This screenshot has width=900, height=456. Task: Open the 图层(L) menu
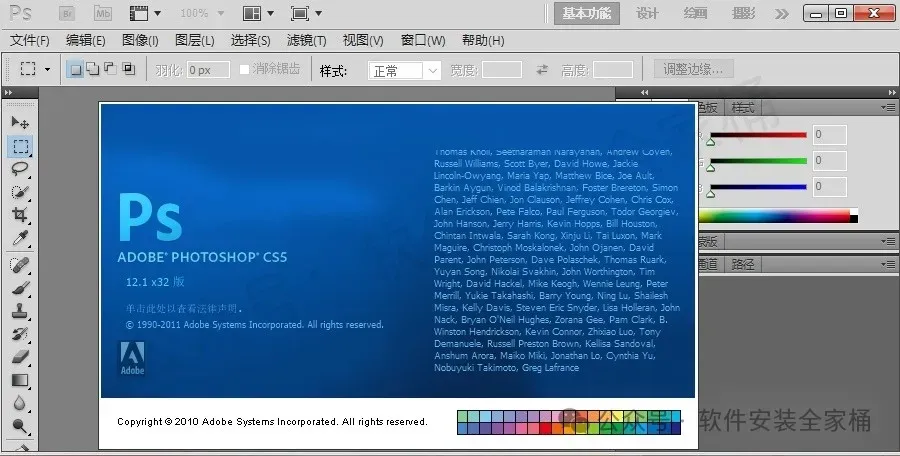point(195,40)
